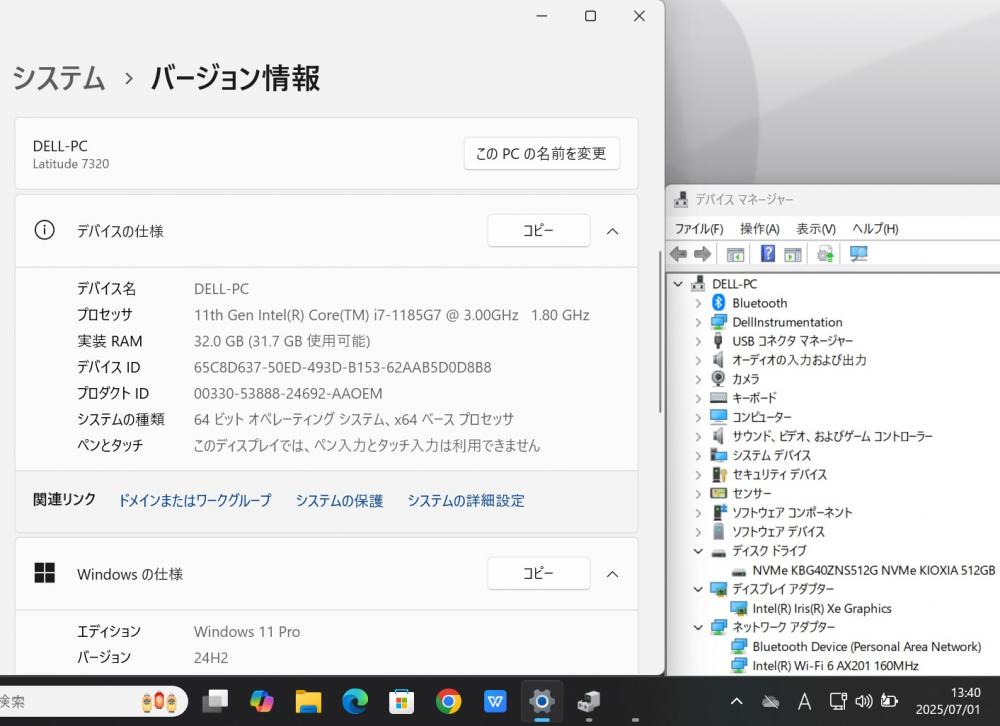This screenshot has width=1000, height=726.
Task: Select the NVMe KBG40ZNS512G KIOXIA disk entry
Action: coord(873,570)
